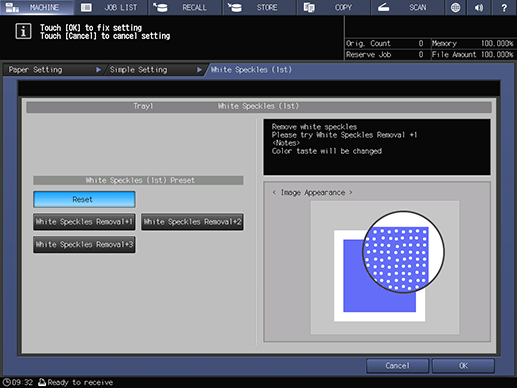Viewport: 517px width, 388px height.
Task: Select the STORE tab
Action: coord(259,7)
